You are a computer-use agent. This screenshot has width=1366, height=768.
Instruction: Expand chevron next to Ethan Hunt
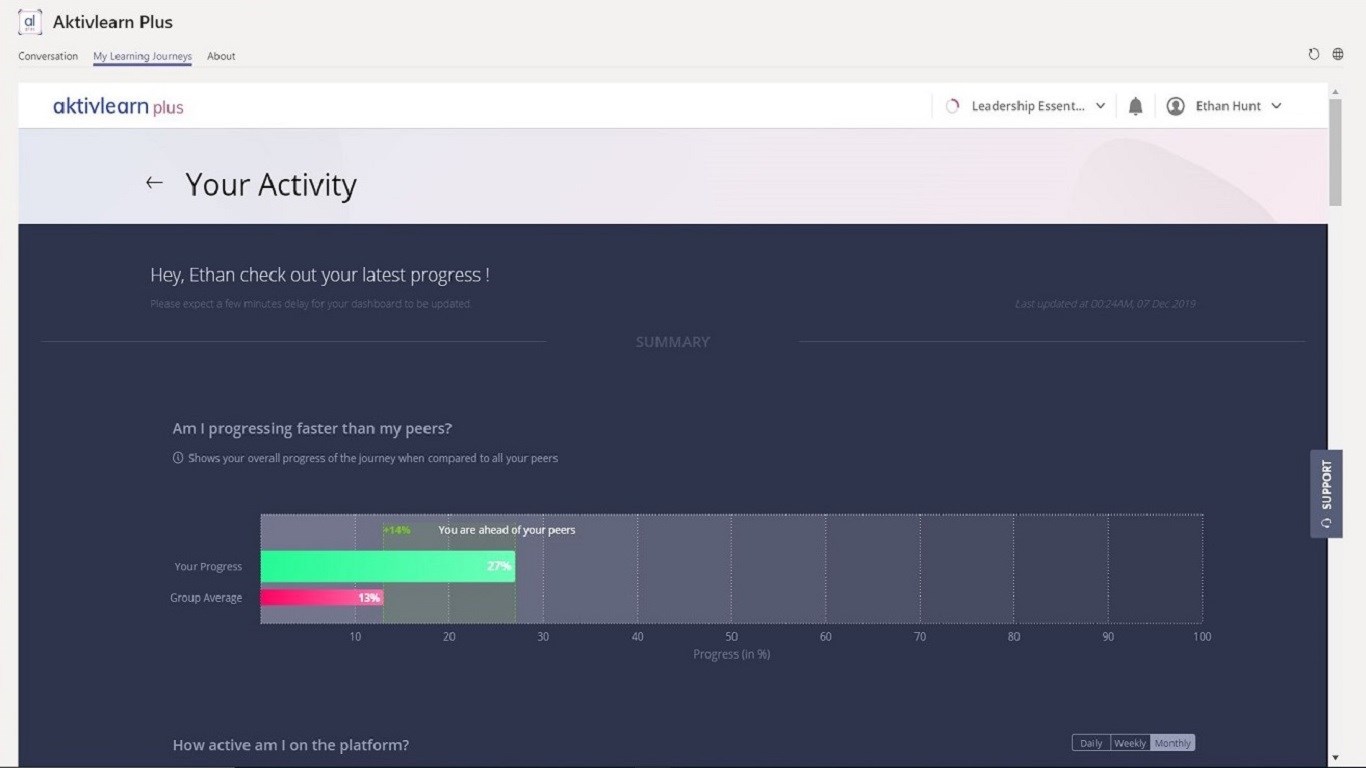(x=1276, y=106)
